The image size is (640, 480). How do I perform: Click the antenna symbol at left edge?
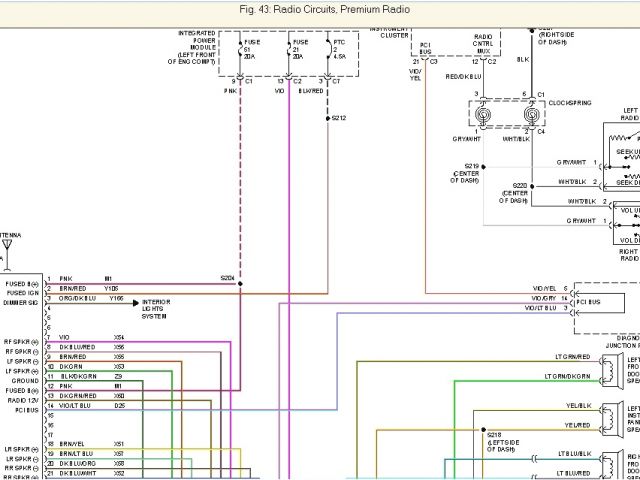click(7, 246)
